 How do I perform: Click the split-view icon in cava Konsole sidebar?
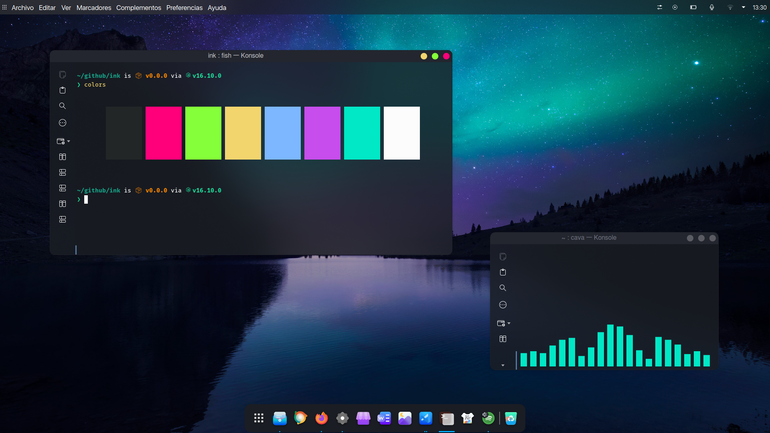(502, 339)
